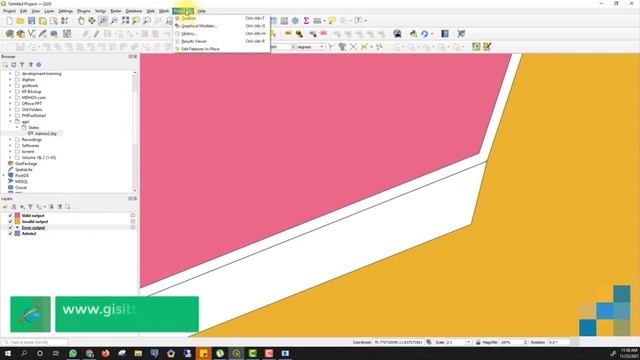Screen dimensions: 640x360
Task: Toggle Error output layer checkbox
Action: (11, 228)
